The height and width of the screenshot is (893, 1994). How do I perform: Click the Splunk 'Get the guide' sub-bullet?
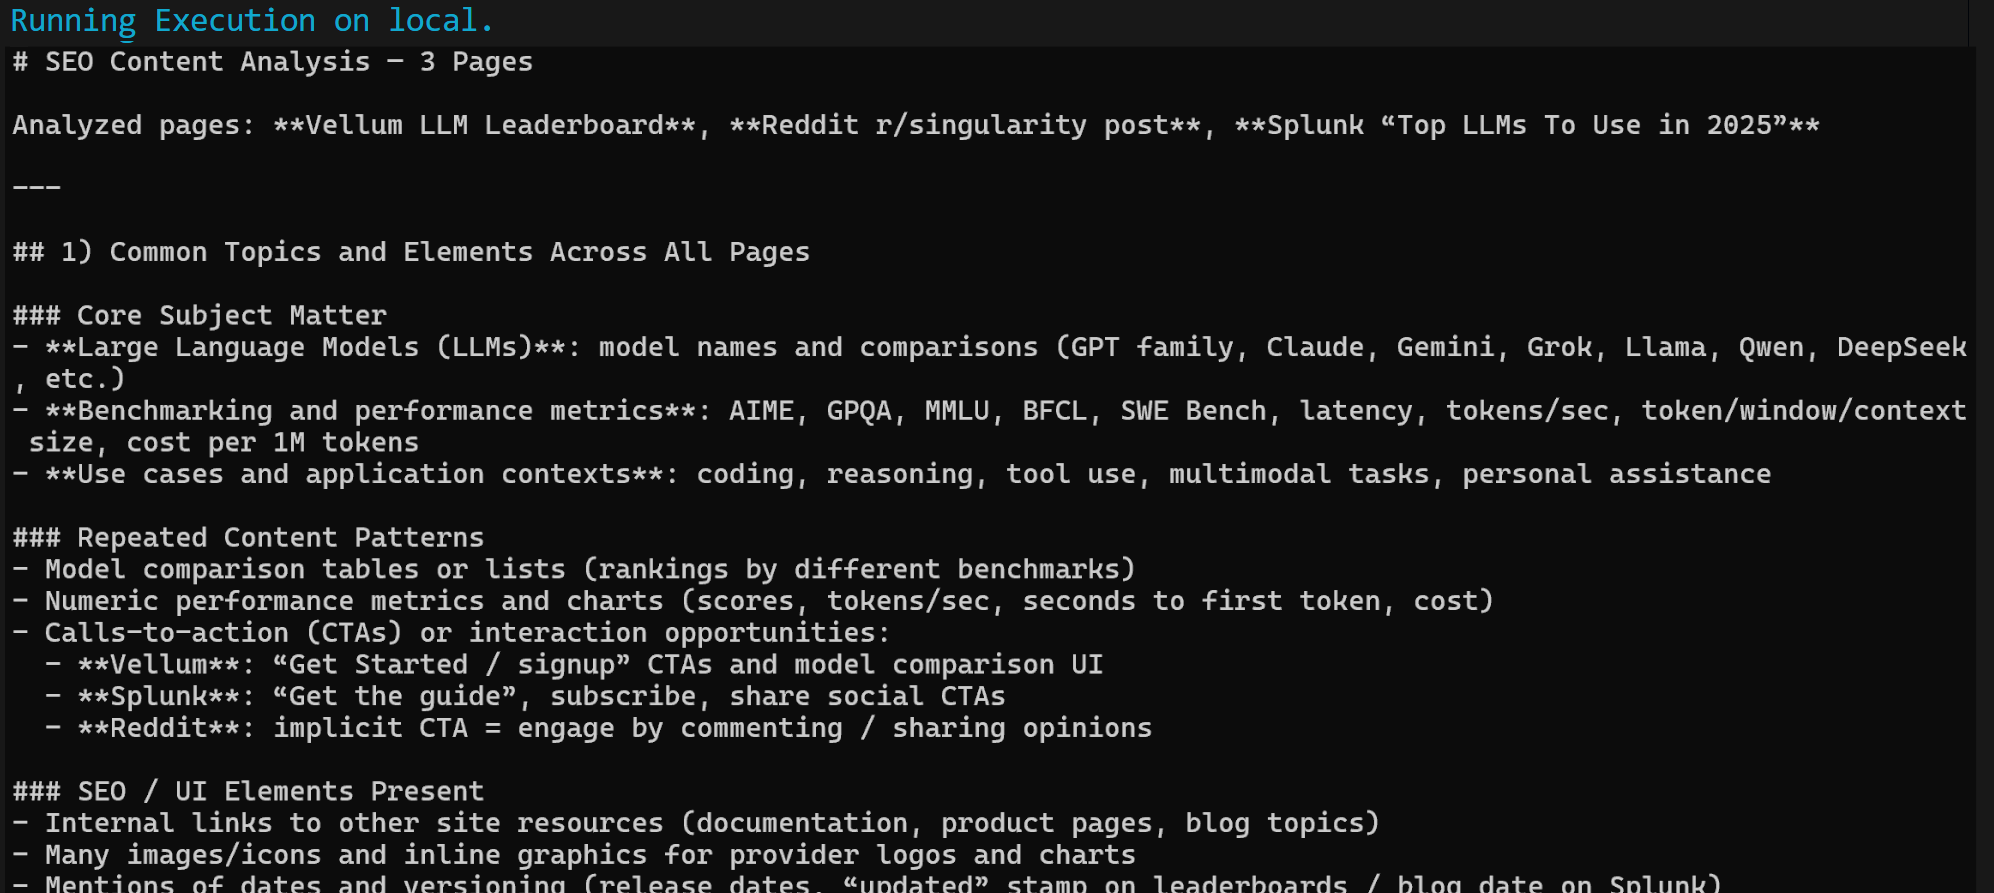[541, 697]
